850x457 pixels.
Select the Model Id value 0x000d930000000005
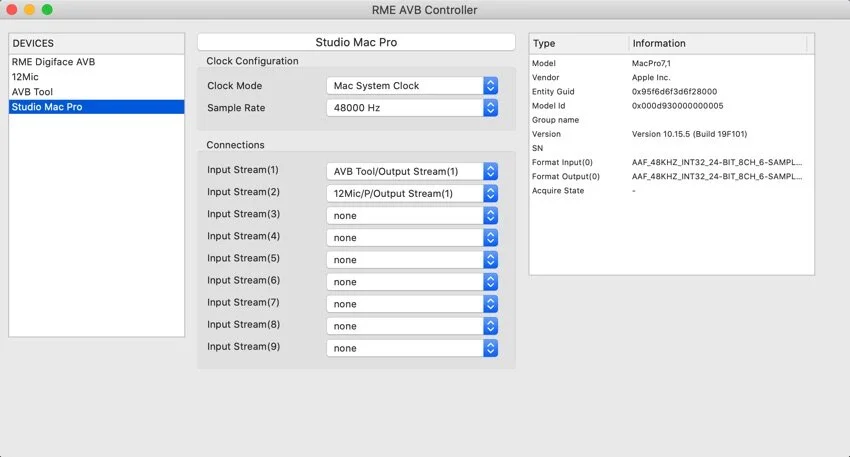[678, 106]
